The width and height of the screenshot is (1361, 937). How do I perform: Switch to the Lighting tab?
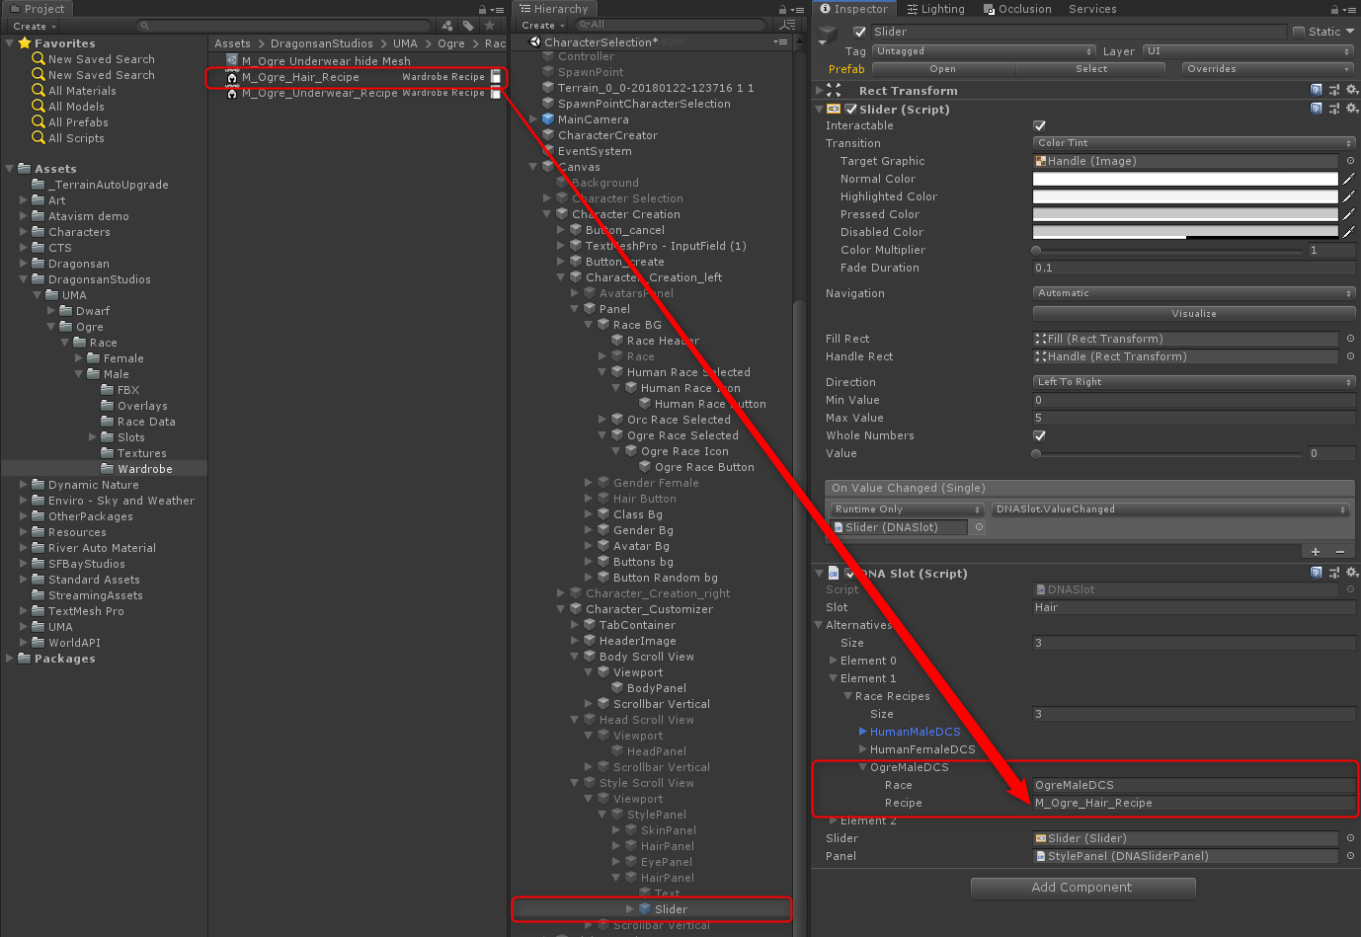(x=935, y=9)
